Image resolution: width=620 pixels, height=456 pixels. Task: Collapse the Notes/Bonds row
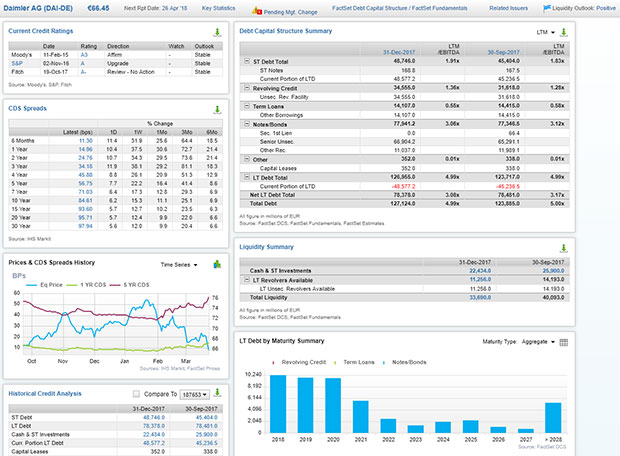point(247,124)
